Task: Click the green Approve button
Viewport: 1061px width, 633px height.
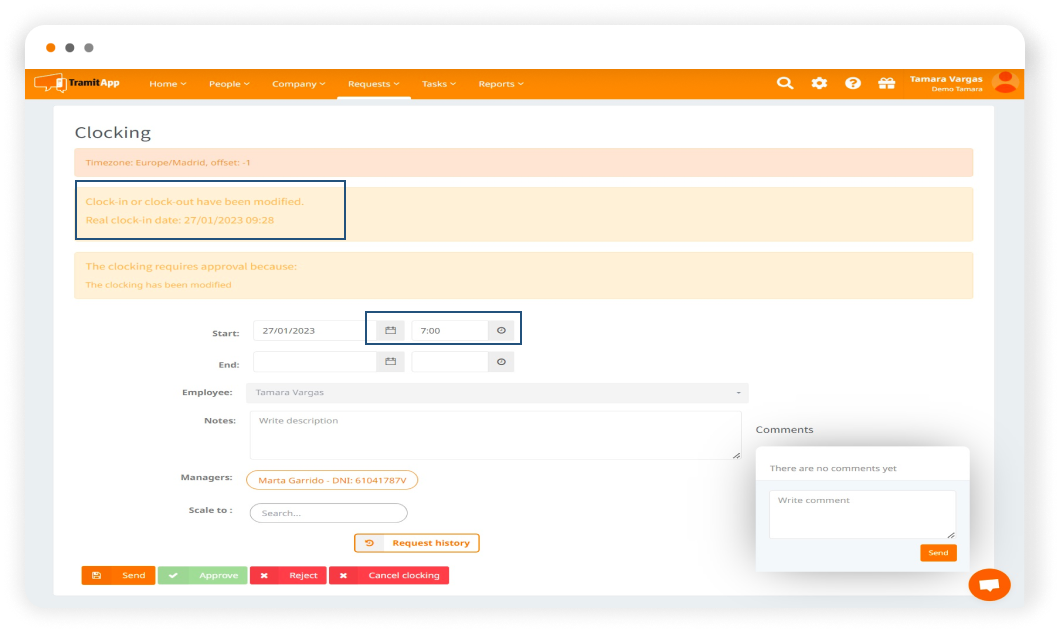Action: tap(203, 576)
